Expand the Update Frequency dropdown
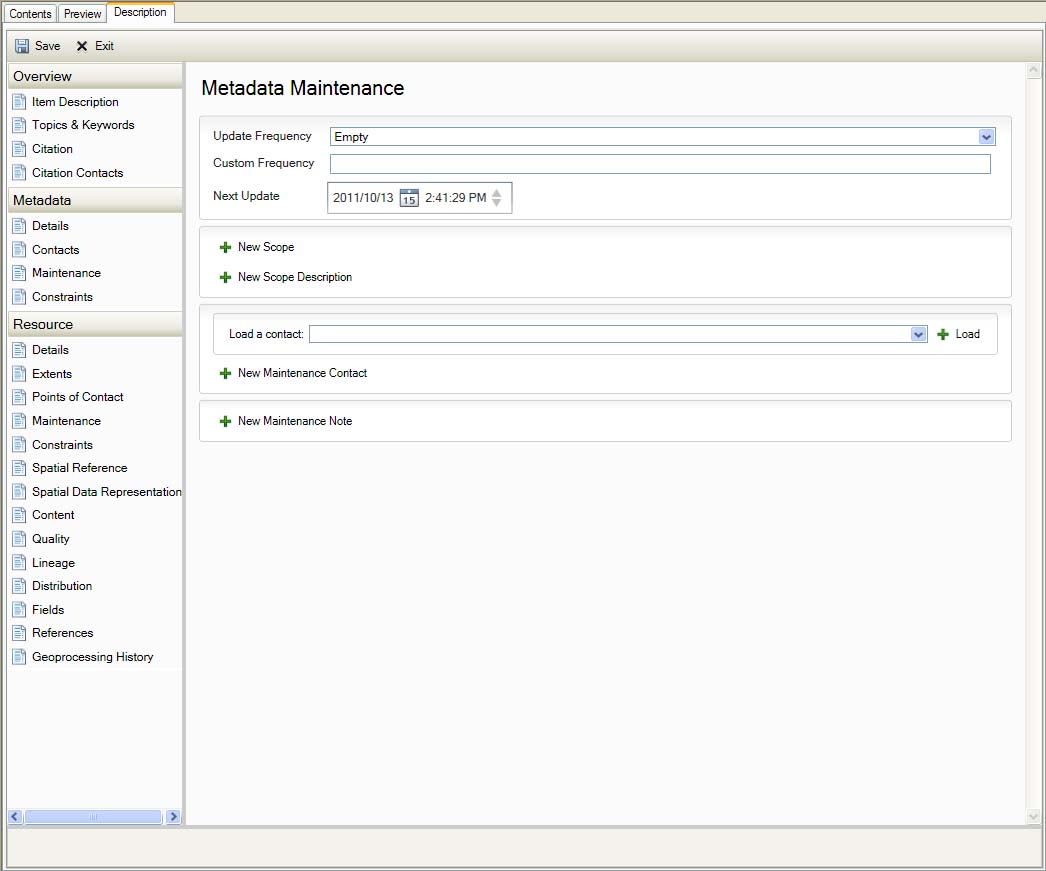Viewport: 1046px width, 871px height. [x=986, y=137]
